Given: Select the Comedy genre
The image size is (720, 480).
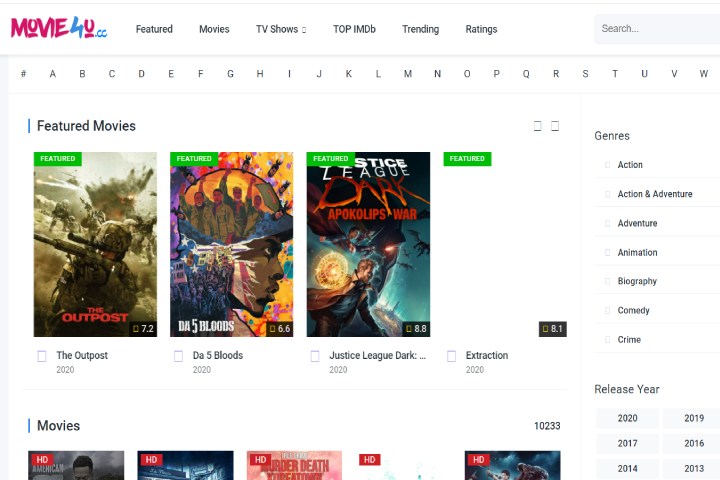Looking at the screenshot, I should pyautogui.click(x=633, y=311).
